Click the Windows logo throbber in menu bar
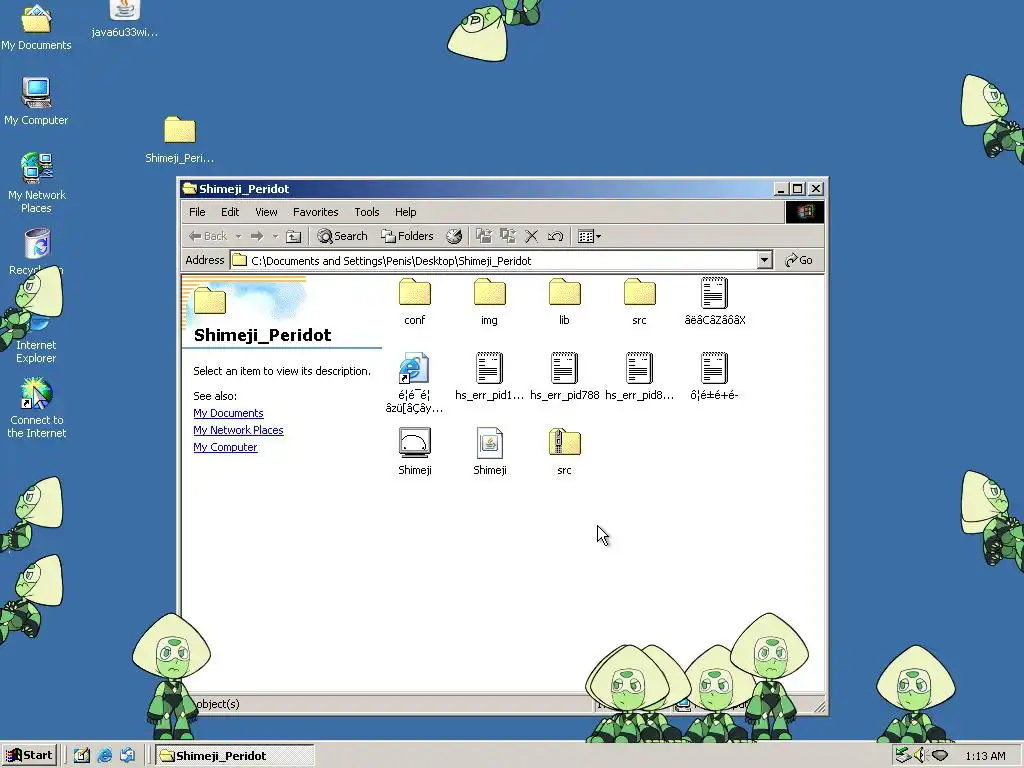This screenshot has height=768, width=1024. click(x=805, y=212)
